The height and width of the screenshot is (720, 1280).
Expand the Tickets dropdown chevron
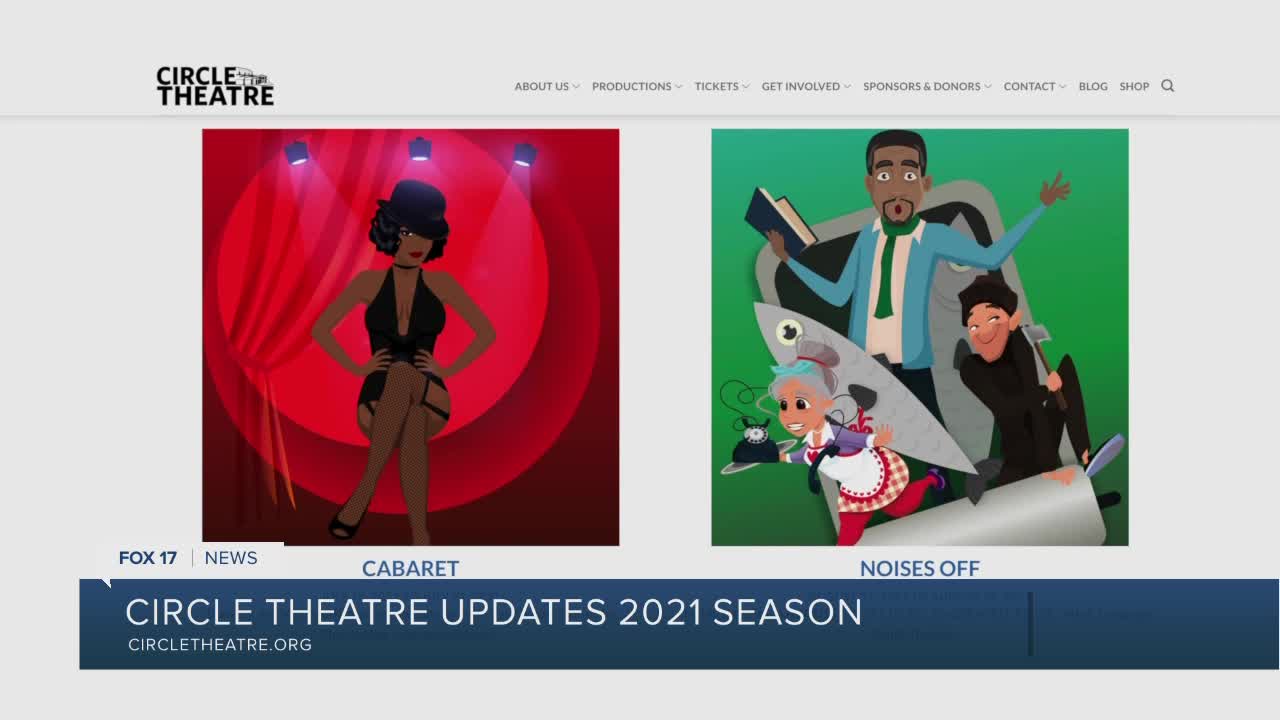(x=746, y=87)
